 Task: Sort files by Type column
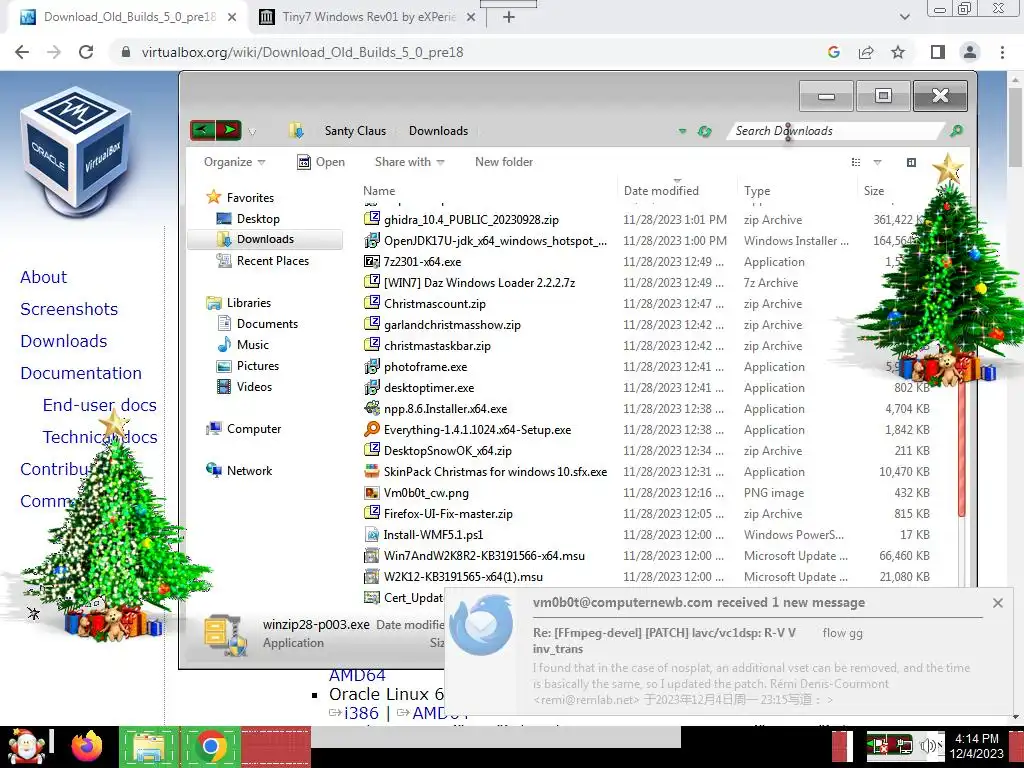[x=757, y=191]
